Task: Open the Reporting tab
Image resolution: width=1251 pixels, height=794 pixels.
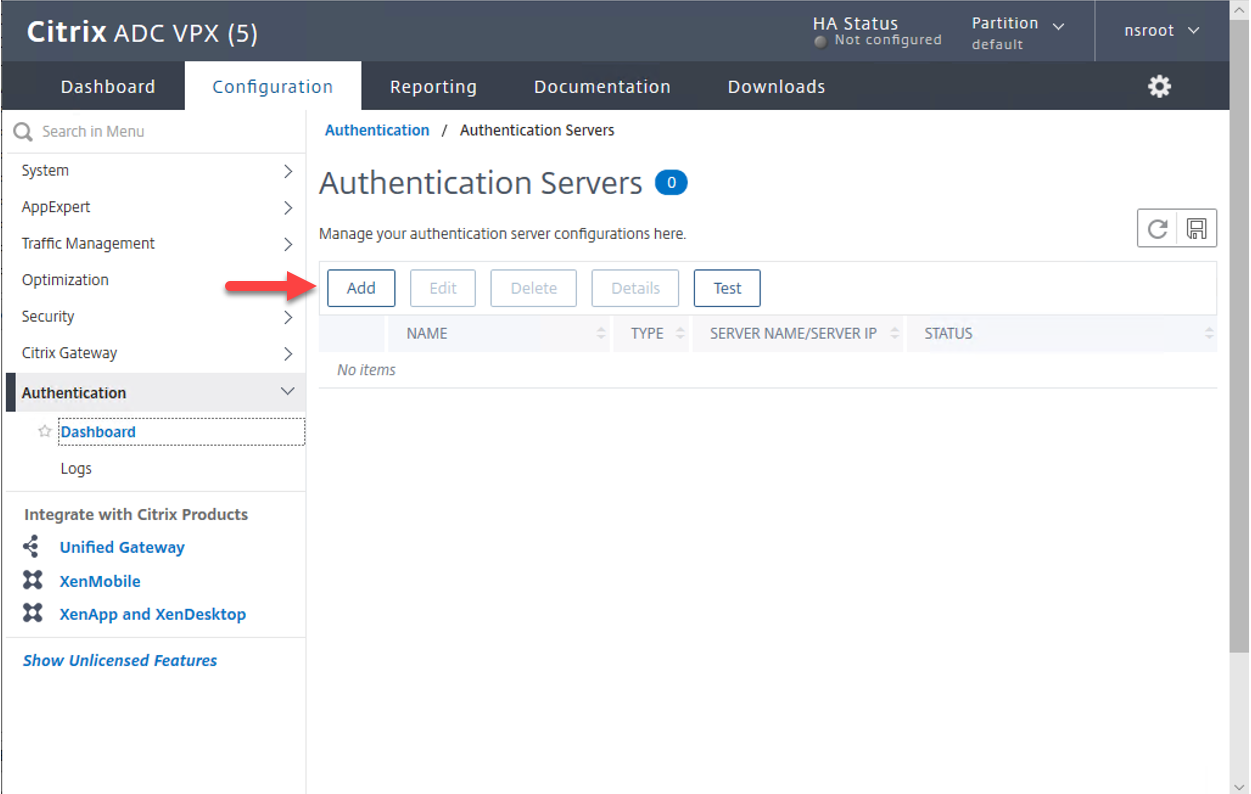Action: 433,87
